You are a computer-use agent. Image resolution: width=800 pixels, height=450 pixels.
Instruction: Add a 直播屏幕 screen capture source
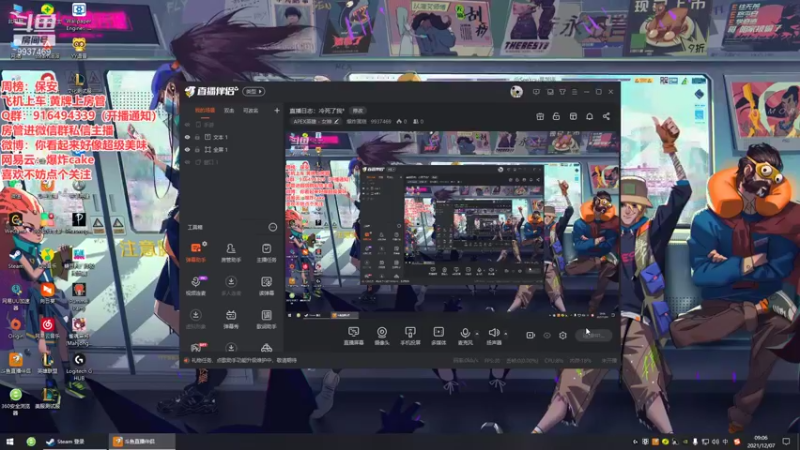click(x=354, y=336)
